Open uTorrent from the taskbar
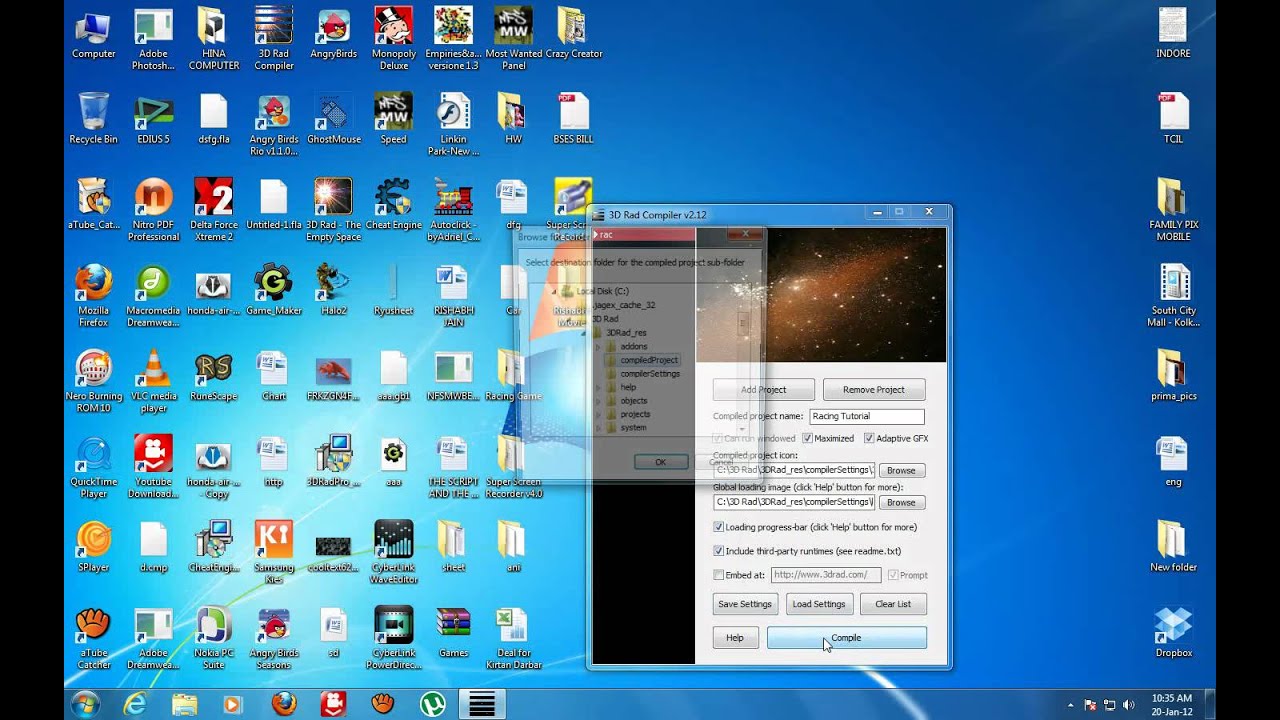The width and height of the screenshot is (1280, 720). (x=432, y=704)
